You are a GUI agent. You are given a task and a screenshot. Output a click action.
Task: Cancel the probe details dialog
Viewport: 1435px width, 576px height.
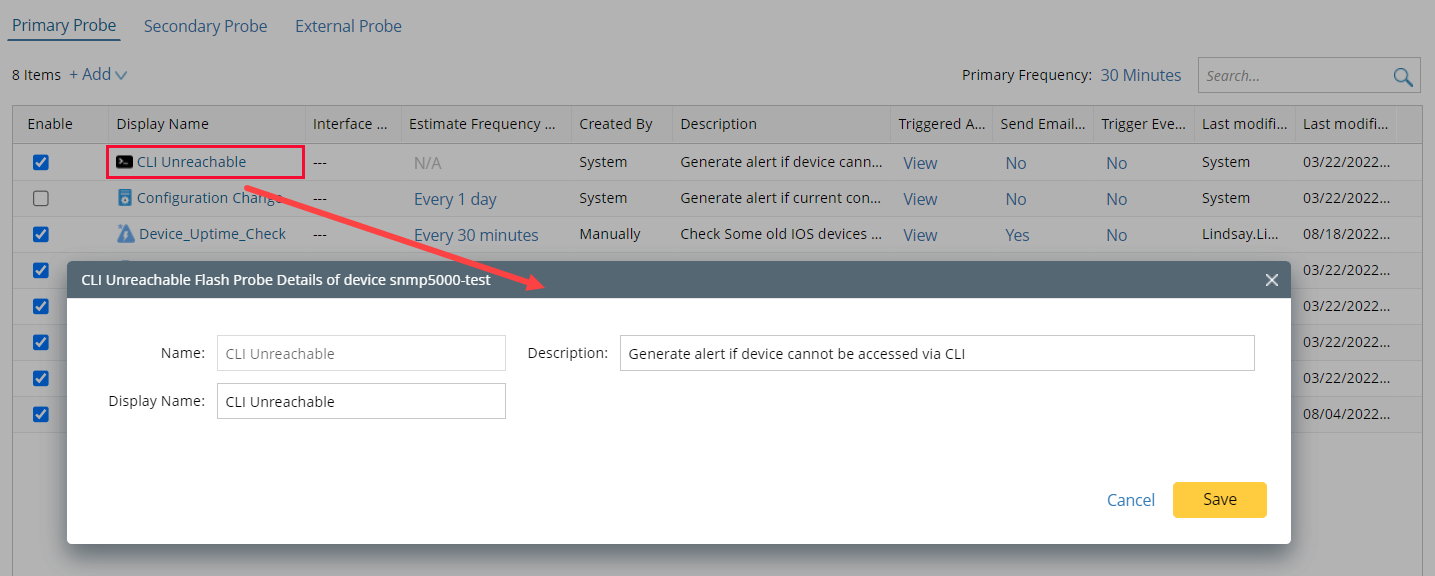tap(1130, 499)
